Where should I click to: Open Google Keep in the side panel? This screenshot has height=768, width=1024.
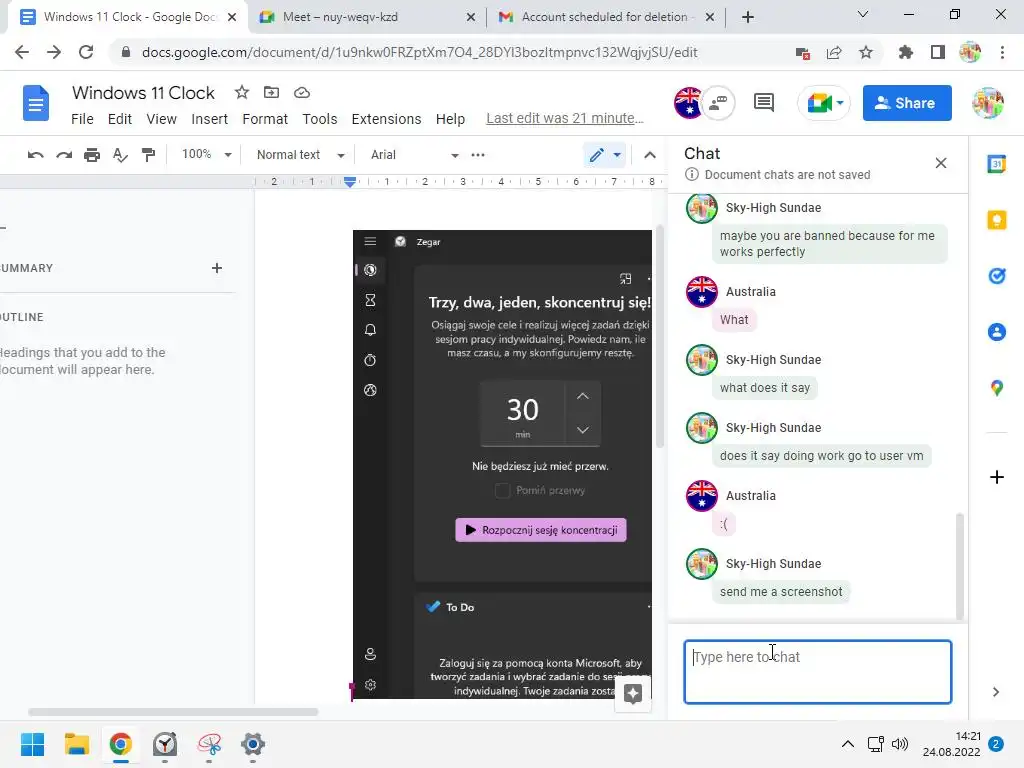pos(997,220)
